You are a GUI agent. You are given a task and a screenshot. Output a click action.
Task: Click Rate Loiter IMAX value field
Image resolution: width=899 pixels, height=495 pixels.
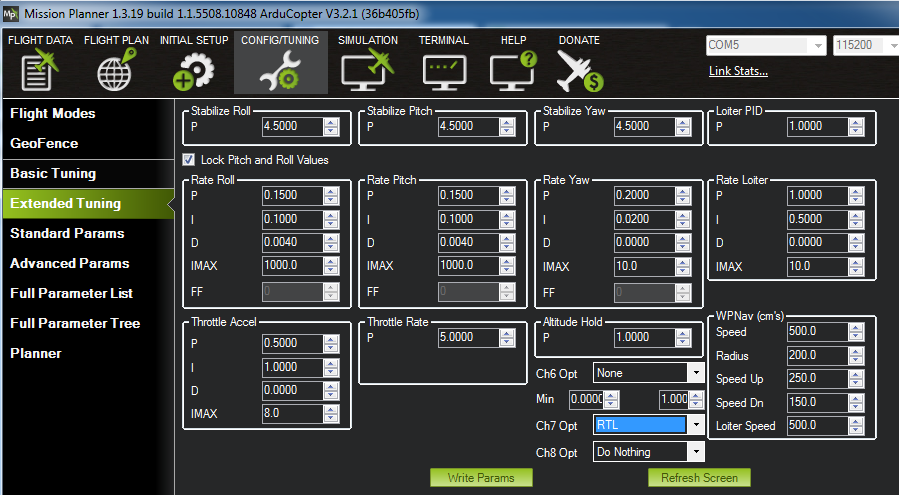coord(818,266)
